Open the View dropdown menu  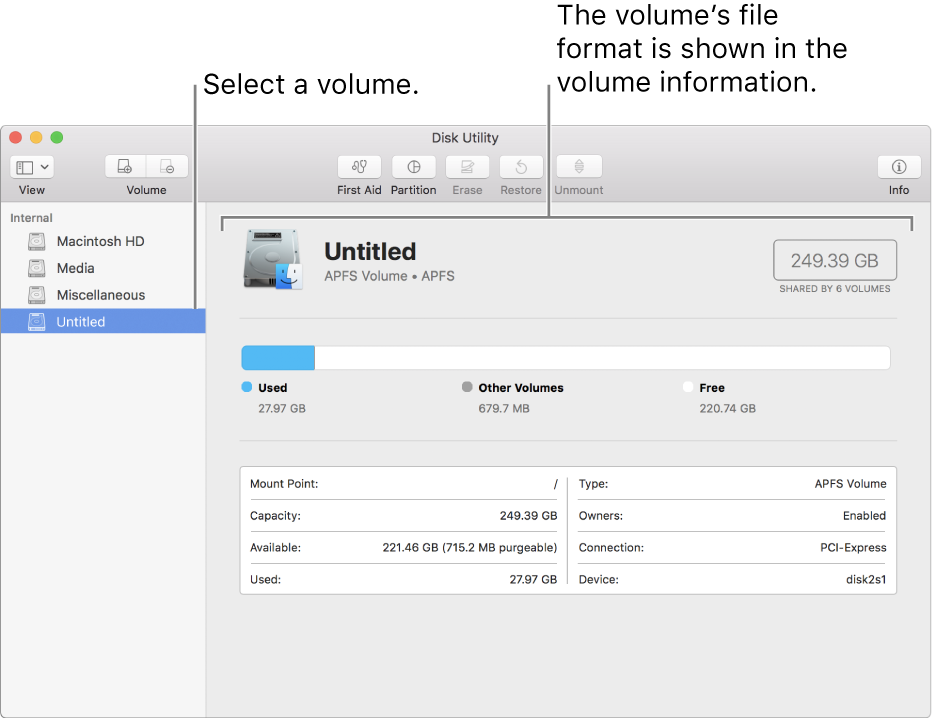tap(32, 167)
